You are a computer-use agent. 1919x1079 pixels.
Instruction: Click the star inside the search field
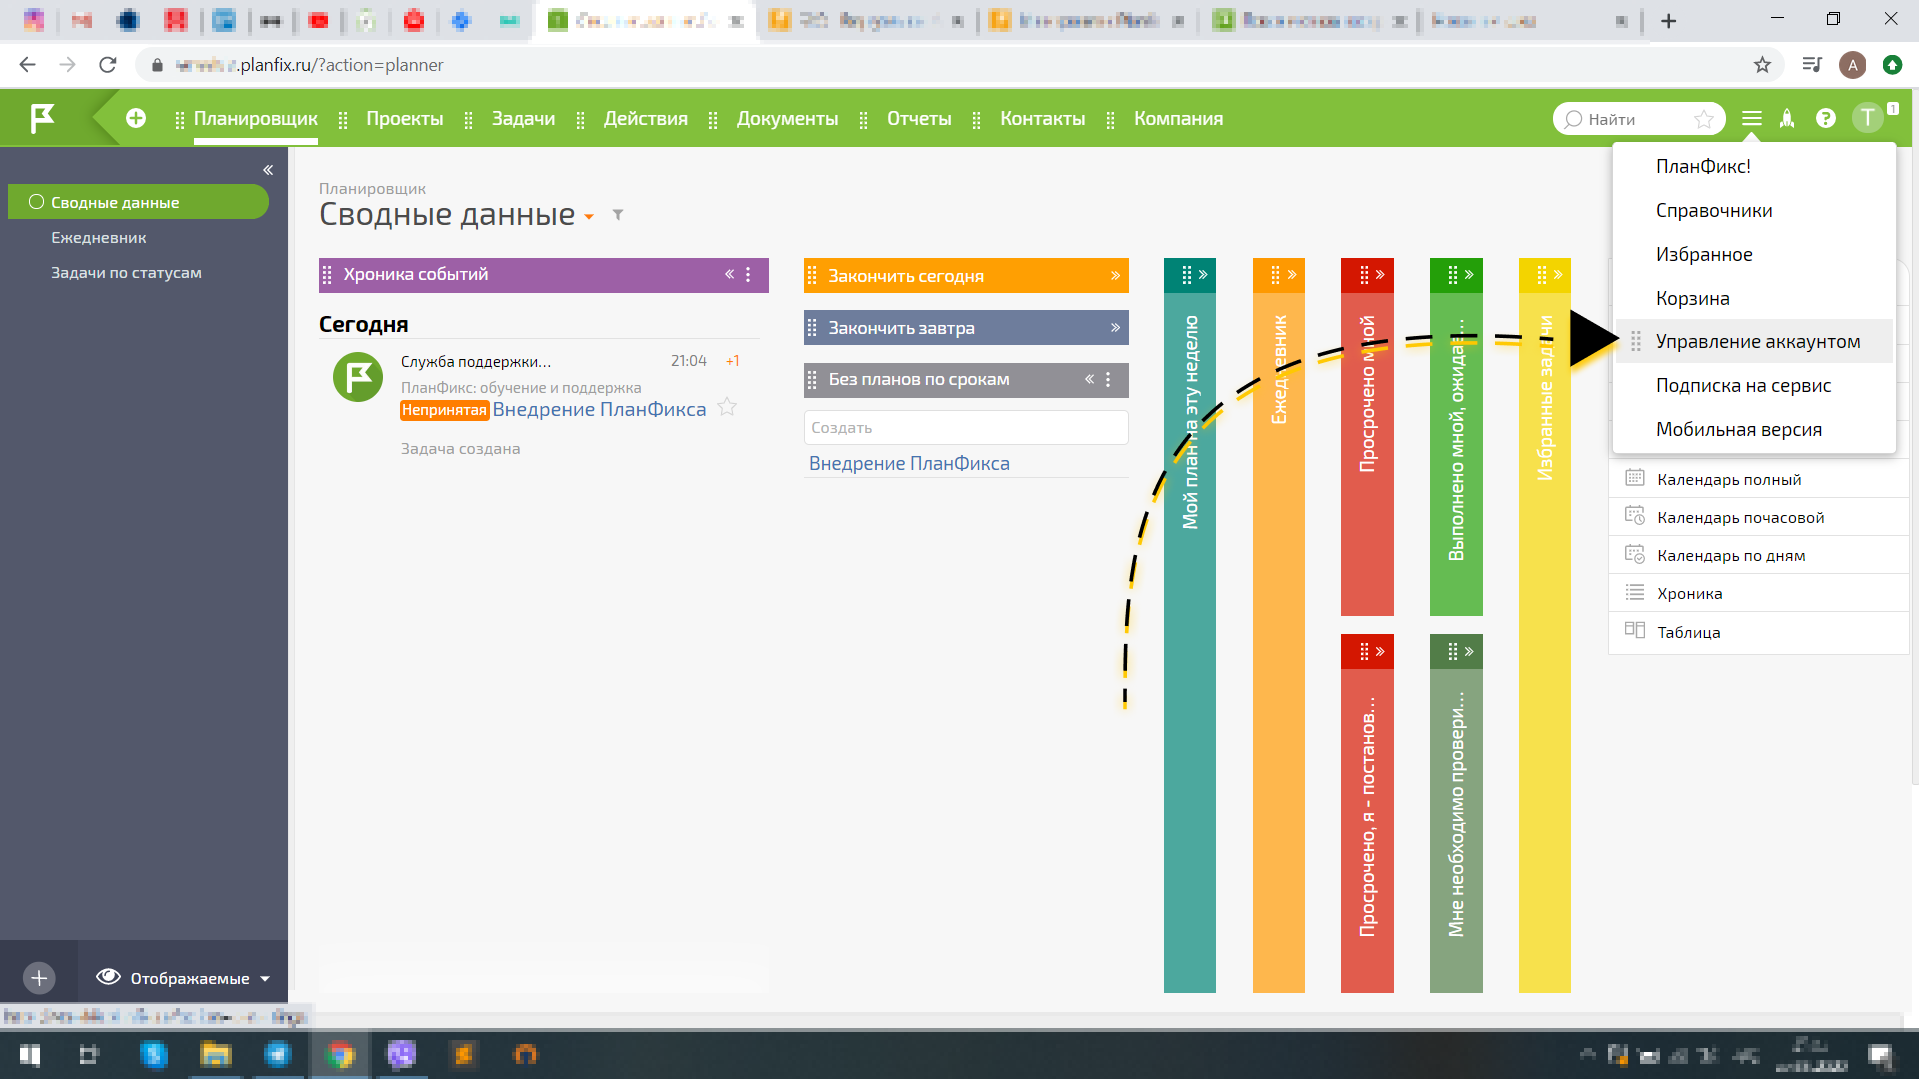tap(1704, 118)
